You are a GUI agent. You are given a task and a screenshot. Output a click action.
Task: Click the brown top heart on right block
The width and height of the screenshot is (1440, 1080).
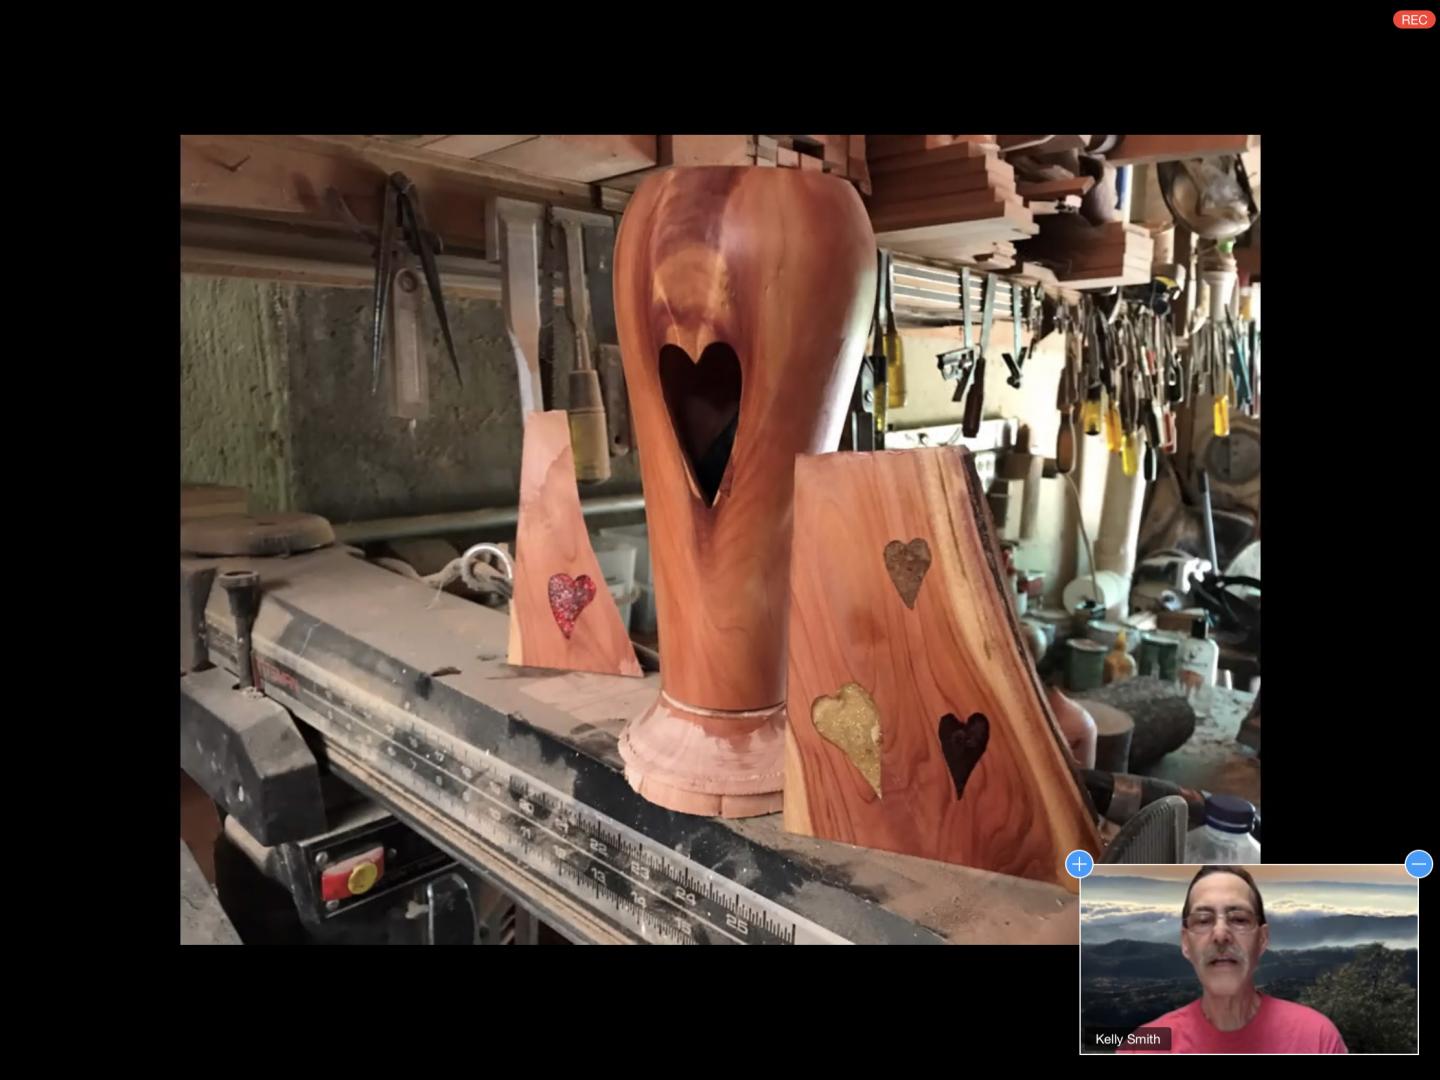click(907, 570)
